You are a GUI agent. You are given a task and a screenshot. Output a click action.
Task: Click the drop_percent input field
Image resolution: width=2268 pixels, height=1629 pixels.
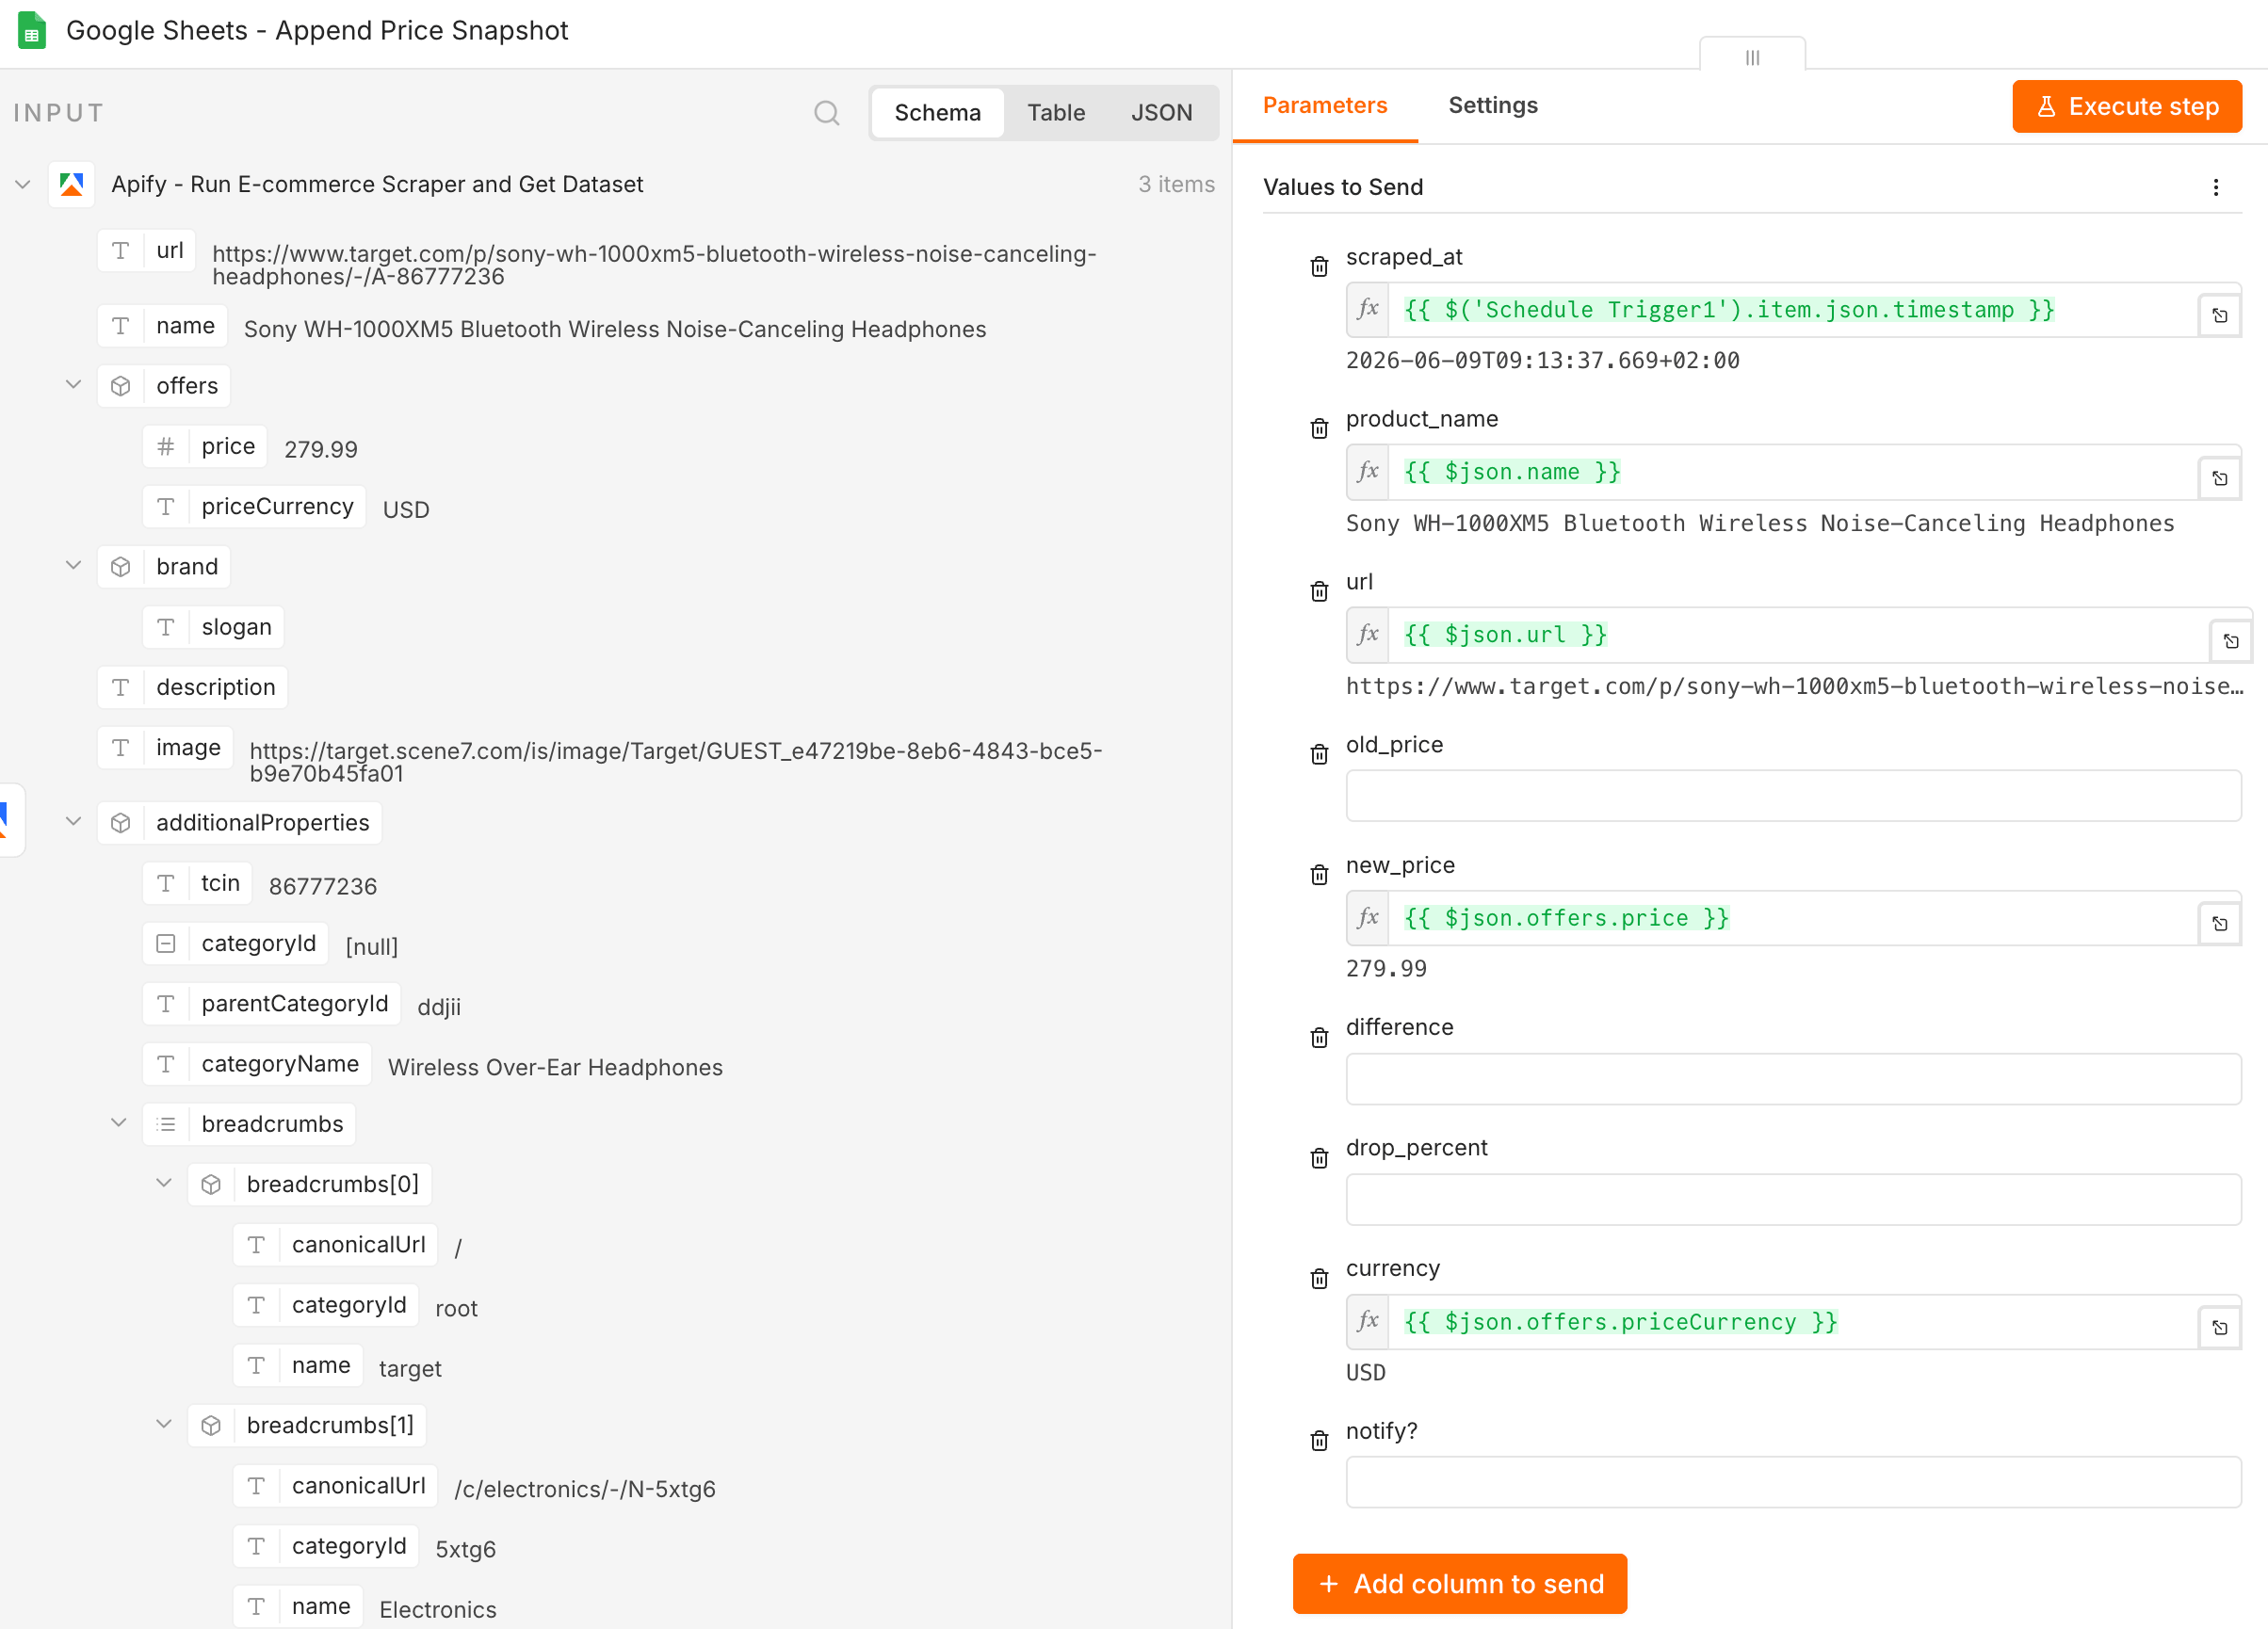pos(1792,1199)
